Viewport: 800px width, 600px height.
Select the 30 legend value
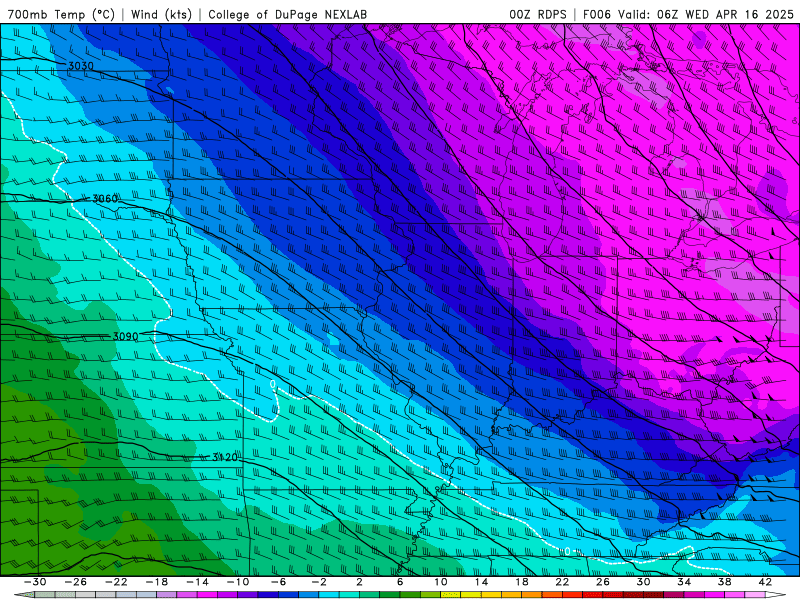(x=643, y=582)
